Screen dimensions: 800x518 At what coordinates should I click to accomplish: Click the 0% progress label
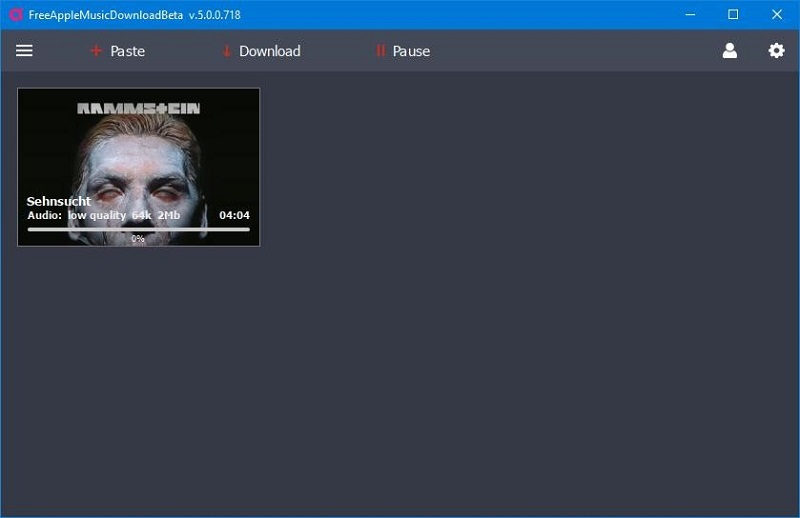(x=138, y=238)
